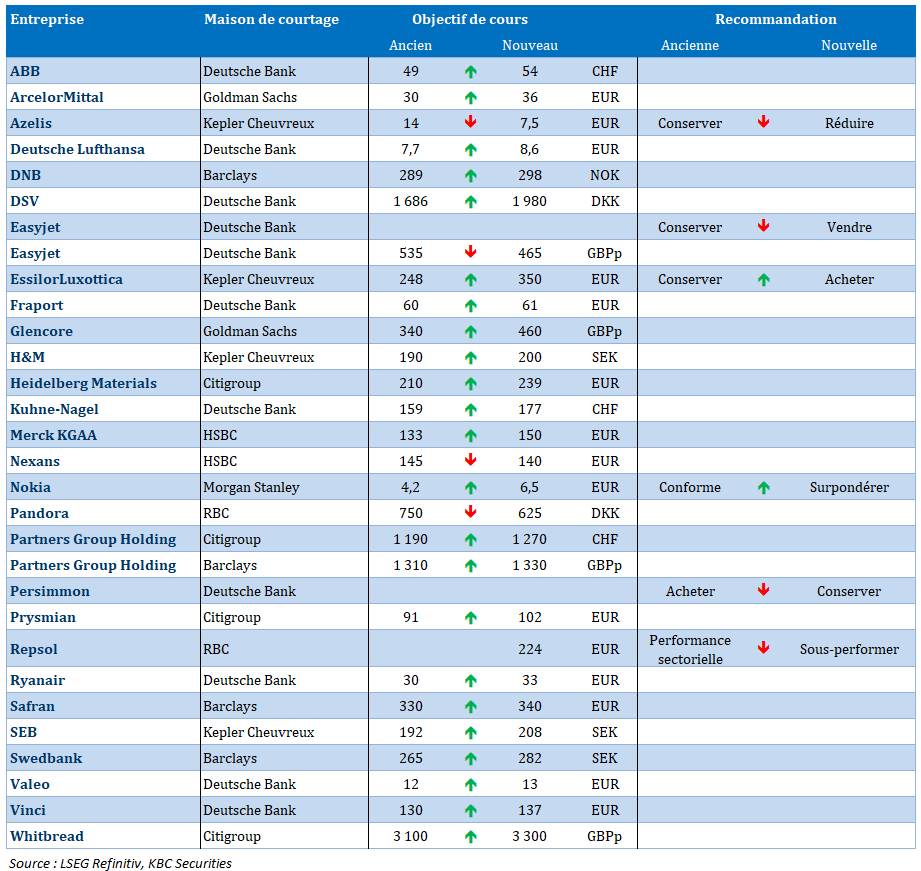Click the red down arrow in Nexans row
The width and height of the screenshot is (921, 871).
470,461
